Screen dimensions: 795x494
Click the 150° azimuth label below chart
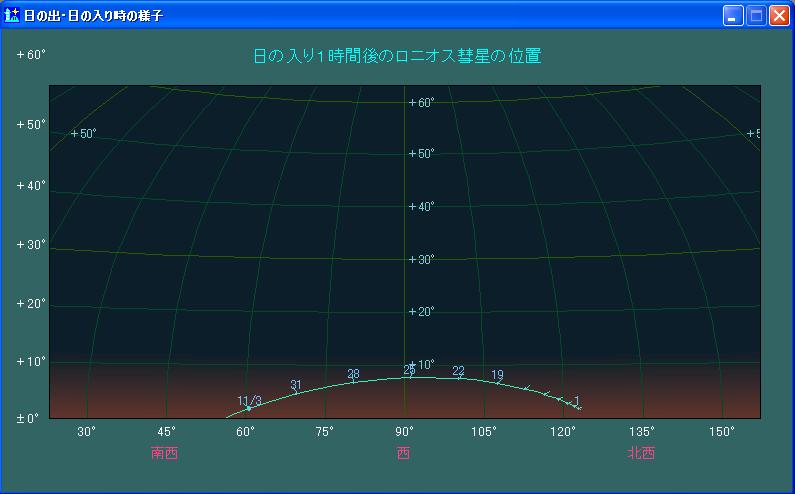click(x=721, y=431)
